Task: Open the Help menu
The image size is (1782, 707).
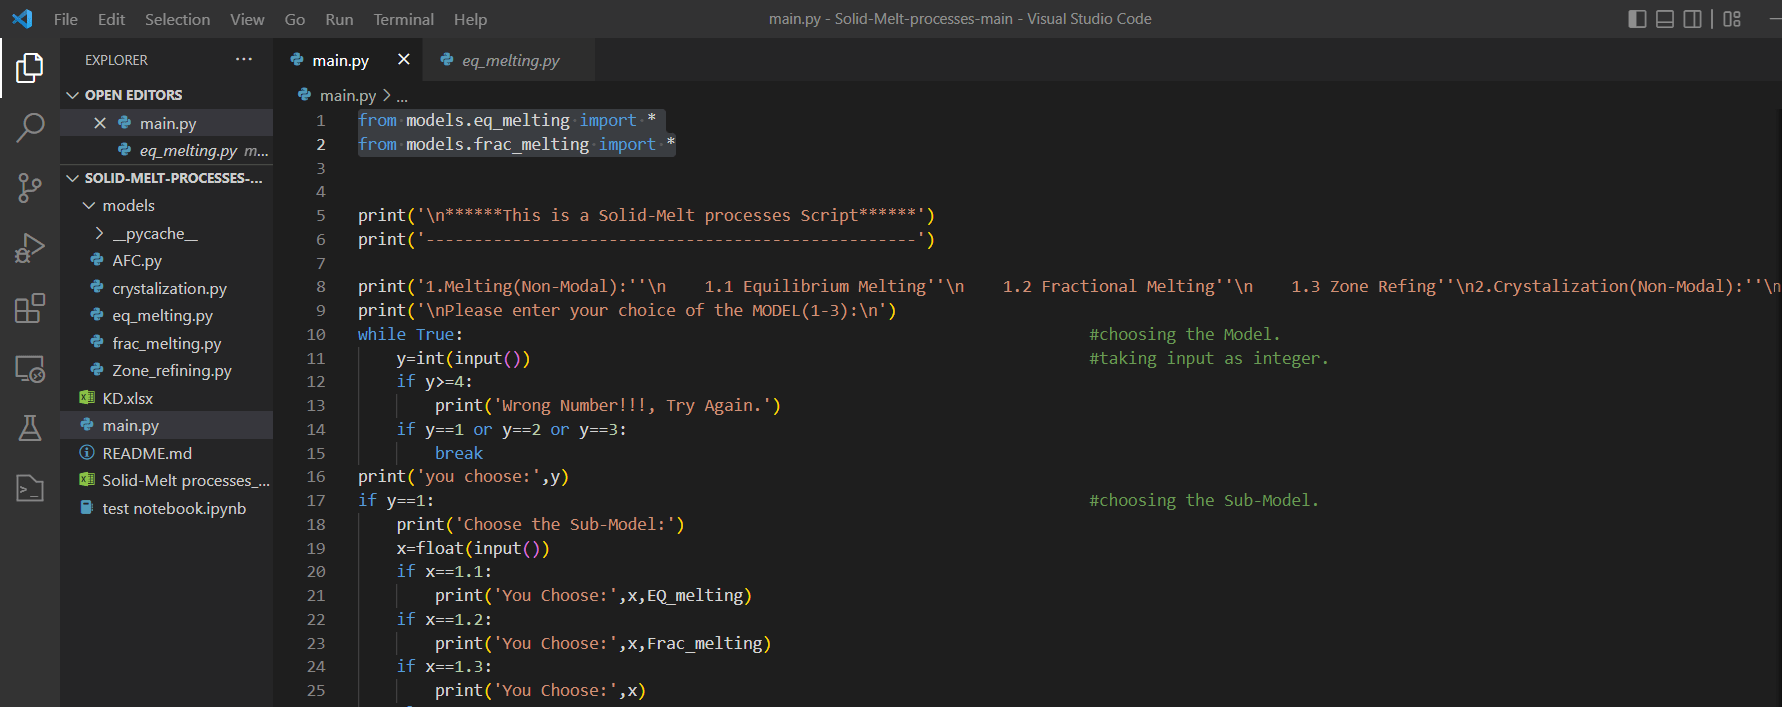Action: (x=470, y=19)
